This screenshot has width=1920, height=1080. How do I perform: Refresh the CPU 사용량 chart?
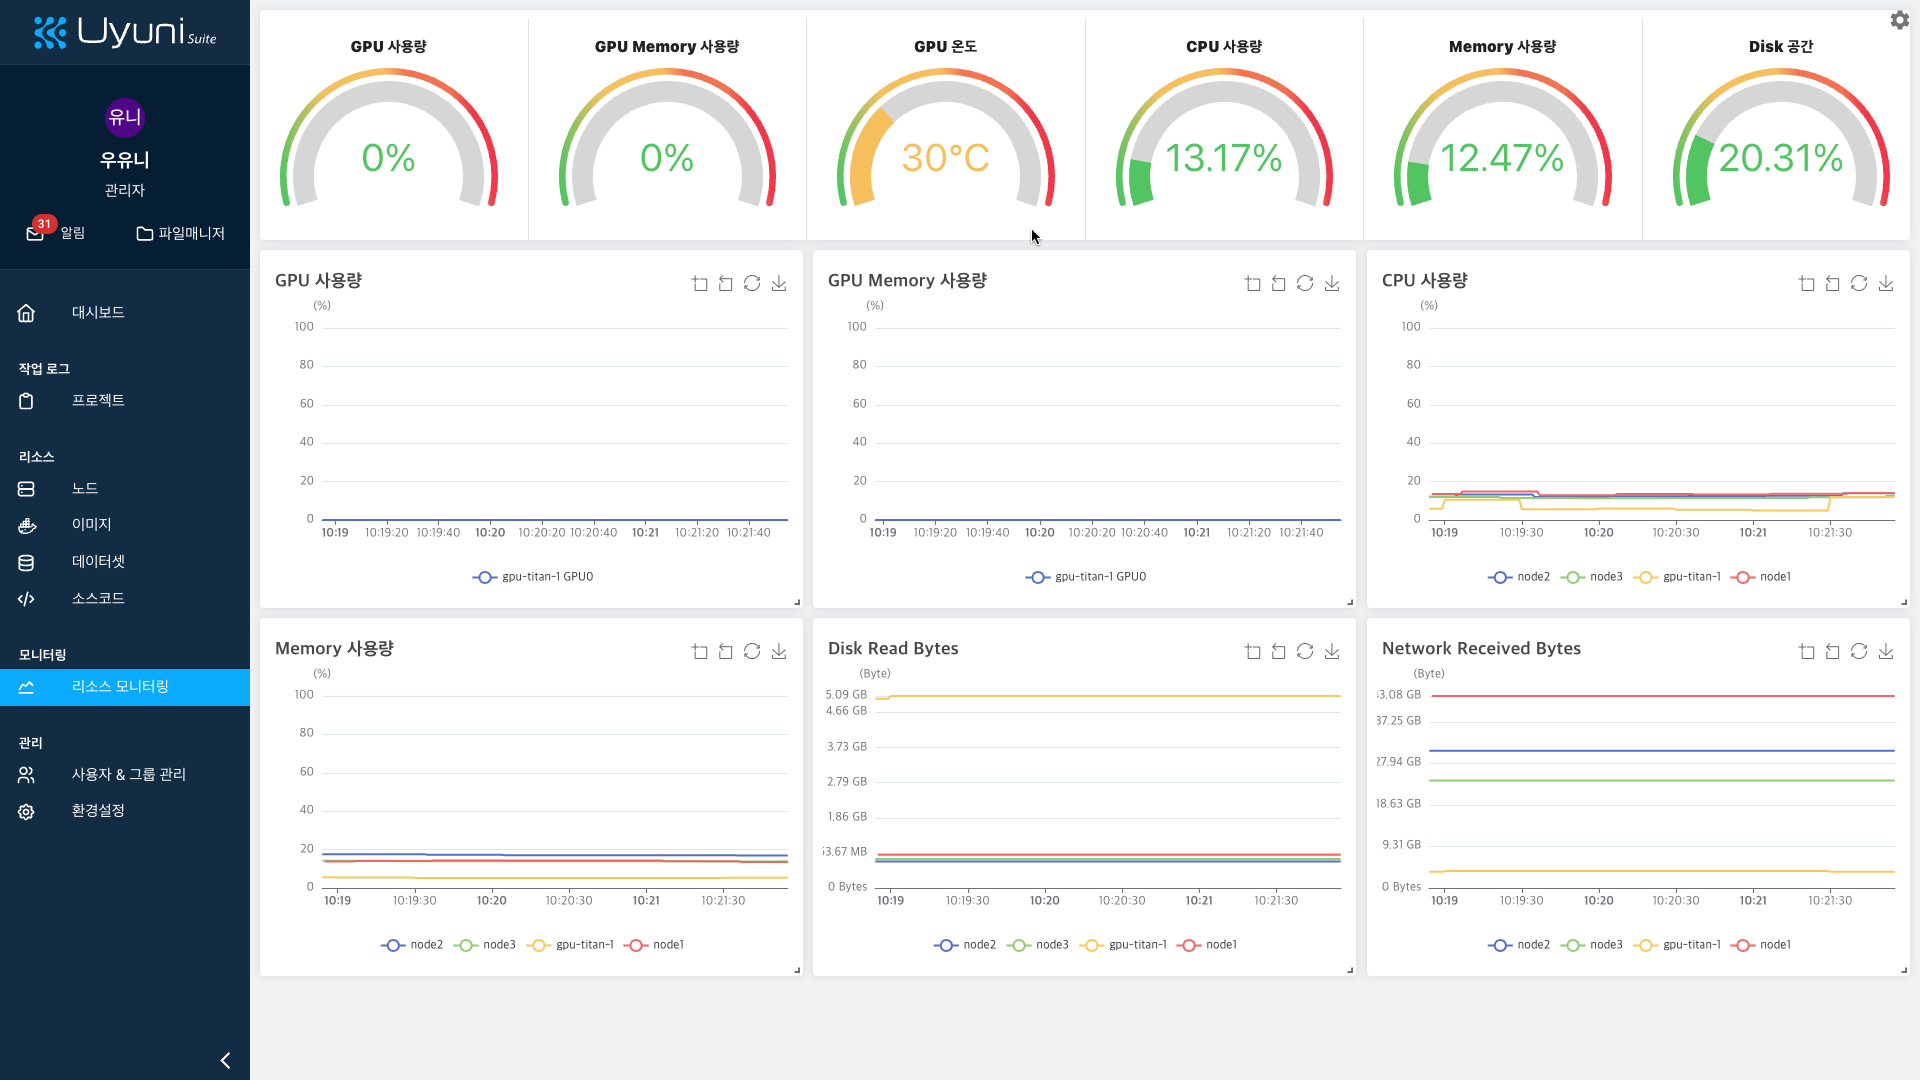coord(1859,283)
